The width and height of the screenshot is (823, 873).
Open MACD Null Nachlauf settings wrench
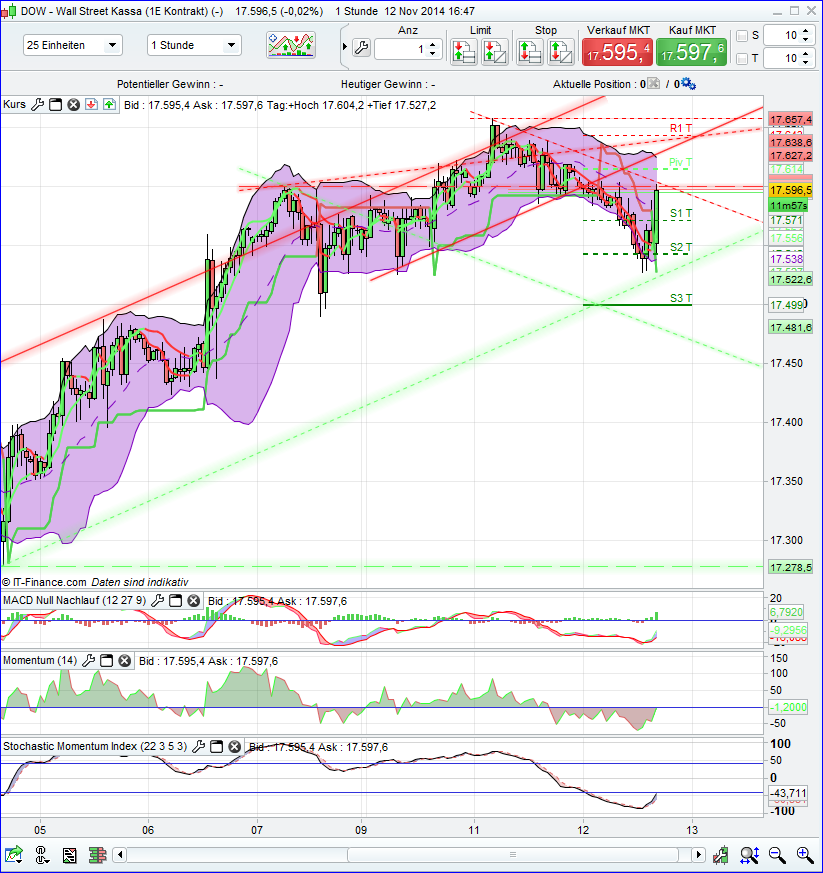157,602
